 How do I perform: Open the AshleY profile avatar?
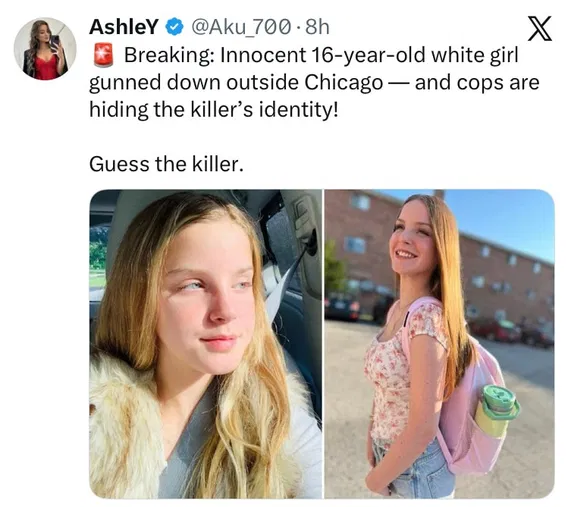point(45,49)
